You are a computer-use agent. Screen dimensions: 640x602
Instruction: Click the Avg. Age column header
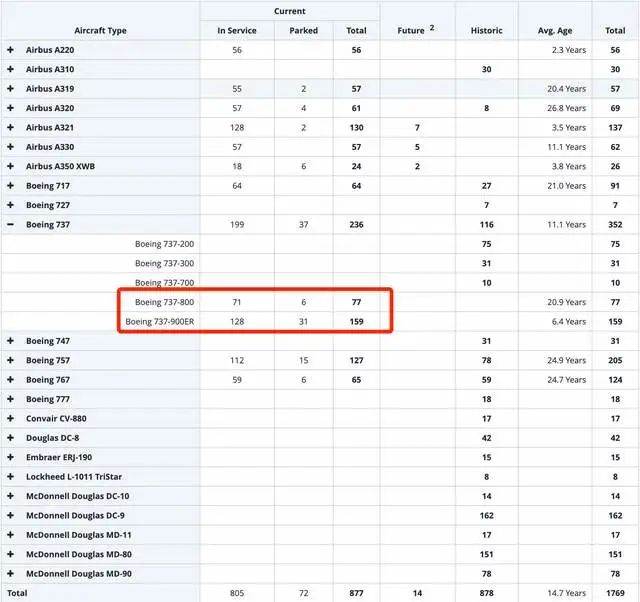[555, 31]
